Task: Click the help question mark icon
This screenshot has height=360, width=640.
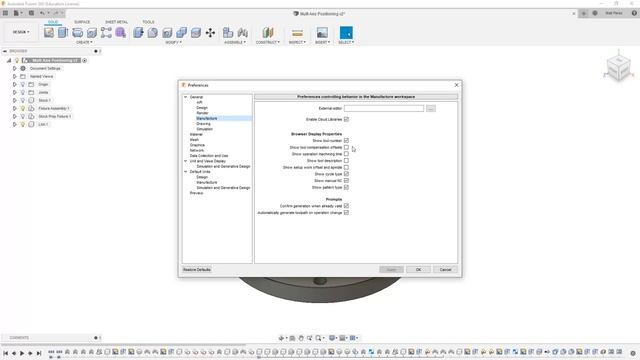Action: [634, 13]
